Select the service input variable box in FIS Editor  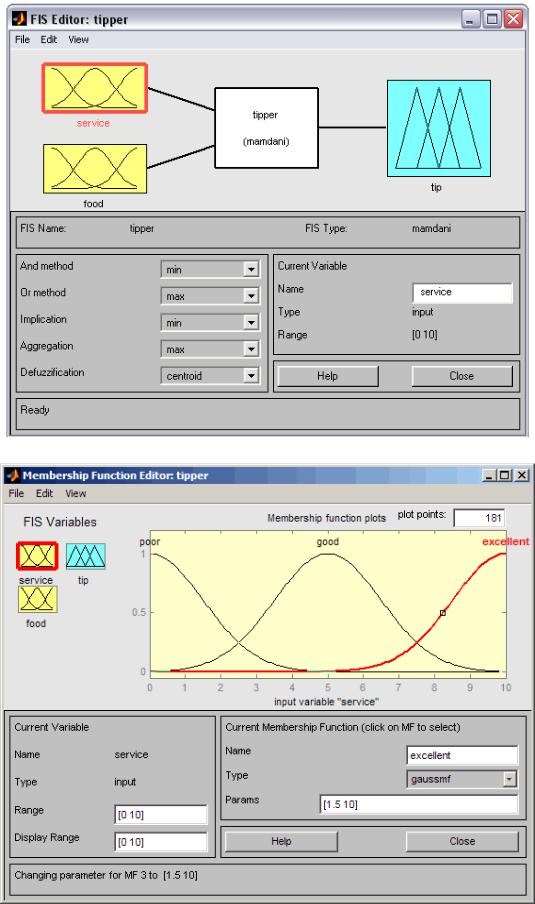coord(95,88)
